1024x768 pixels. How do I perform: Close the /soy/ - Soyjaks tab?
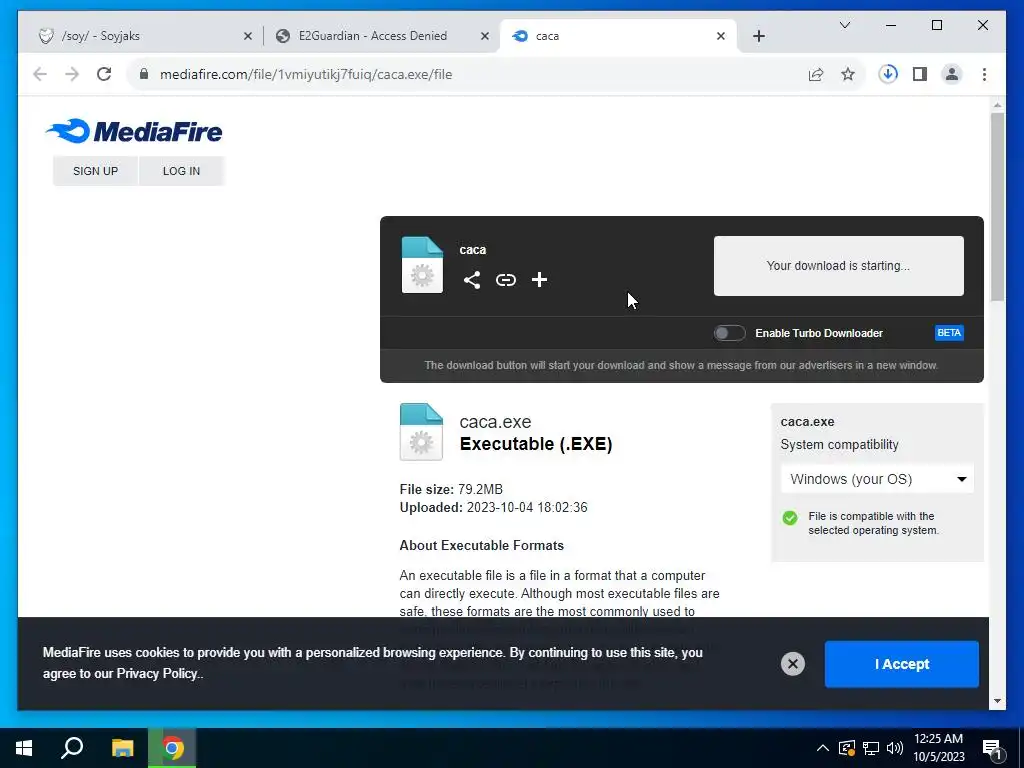click(x=248, y=36)
